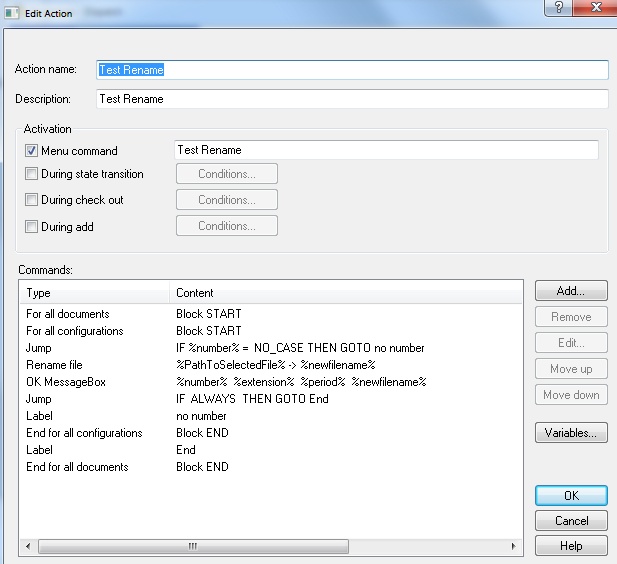Image resolution: width=617 pixels, height=564 pixels.
Task: Click the Cancel button
Action: click(571, 521)
